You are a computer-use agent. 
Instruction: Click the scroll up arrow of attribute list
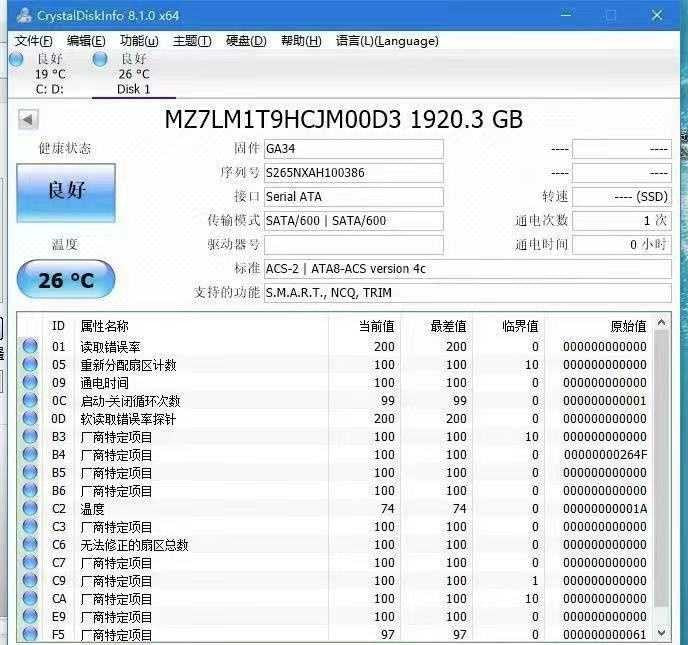pyautogui.click(x=662, y=323)
